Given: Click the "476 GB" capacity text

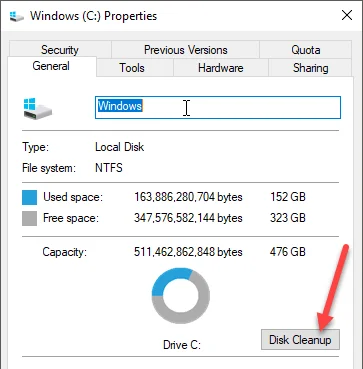Looking at the screenshot, I should [x=288, y=252].
